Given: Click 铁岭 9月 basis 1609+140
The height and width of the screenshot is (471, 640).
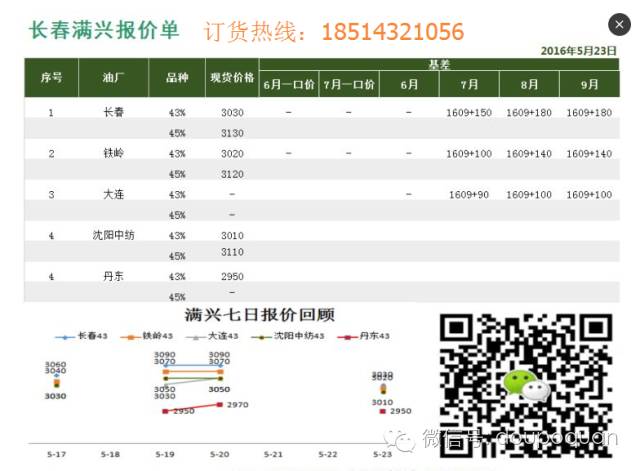Looking at the screenshot, I should (589, 154).
